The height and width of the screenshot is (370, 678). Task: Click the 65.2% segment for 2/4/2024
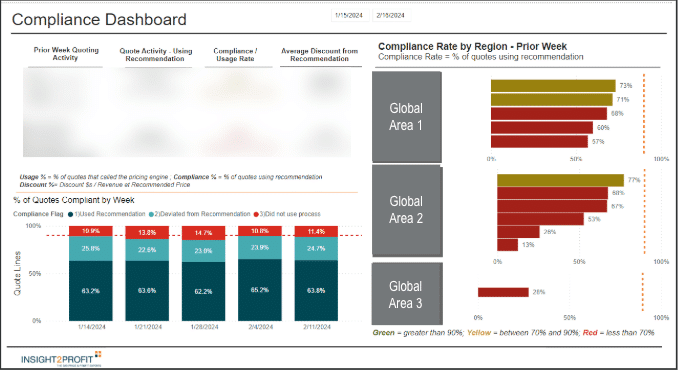coord(260,290)
